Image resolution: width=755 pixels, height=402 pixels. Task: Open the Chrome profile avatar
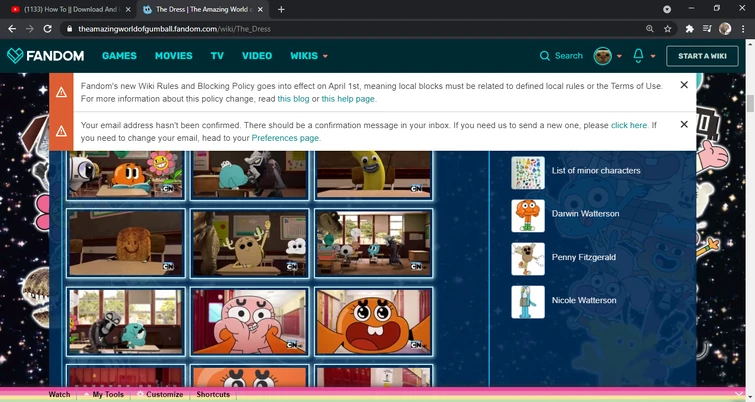725,29
